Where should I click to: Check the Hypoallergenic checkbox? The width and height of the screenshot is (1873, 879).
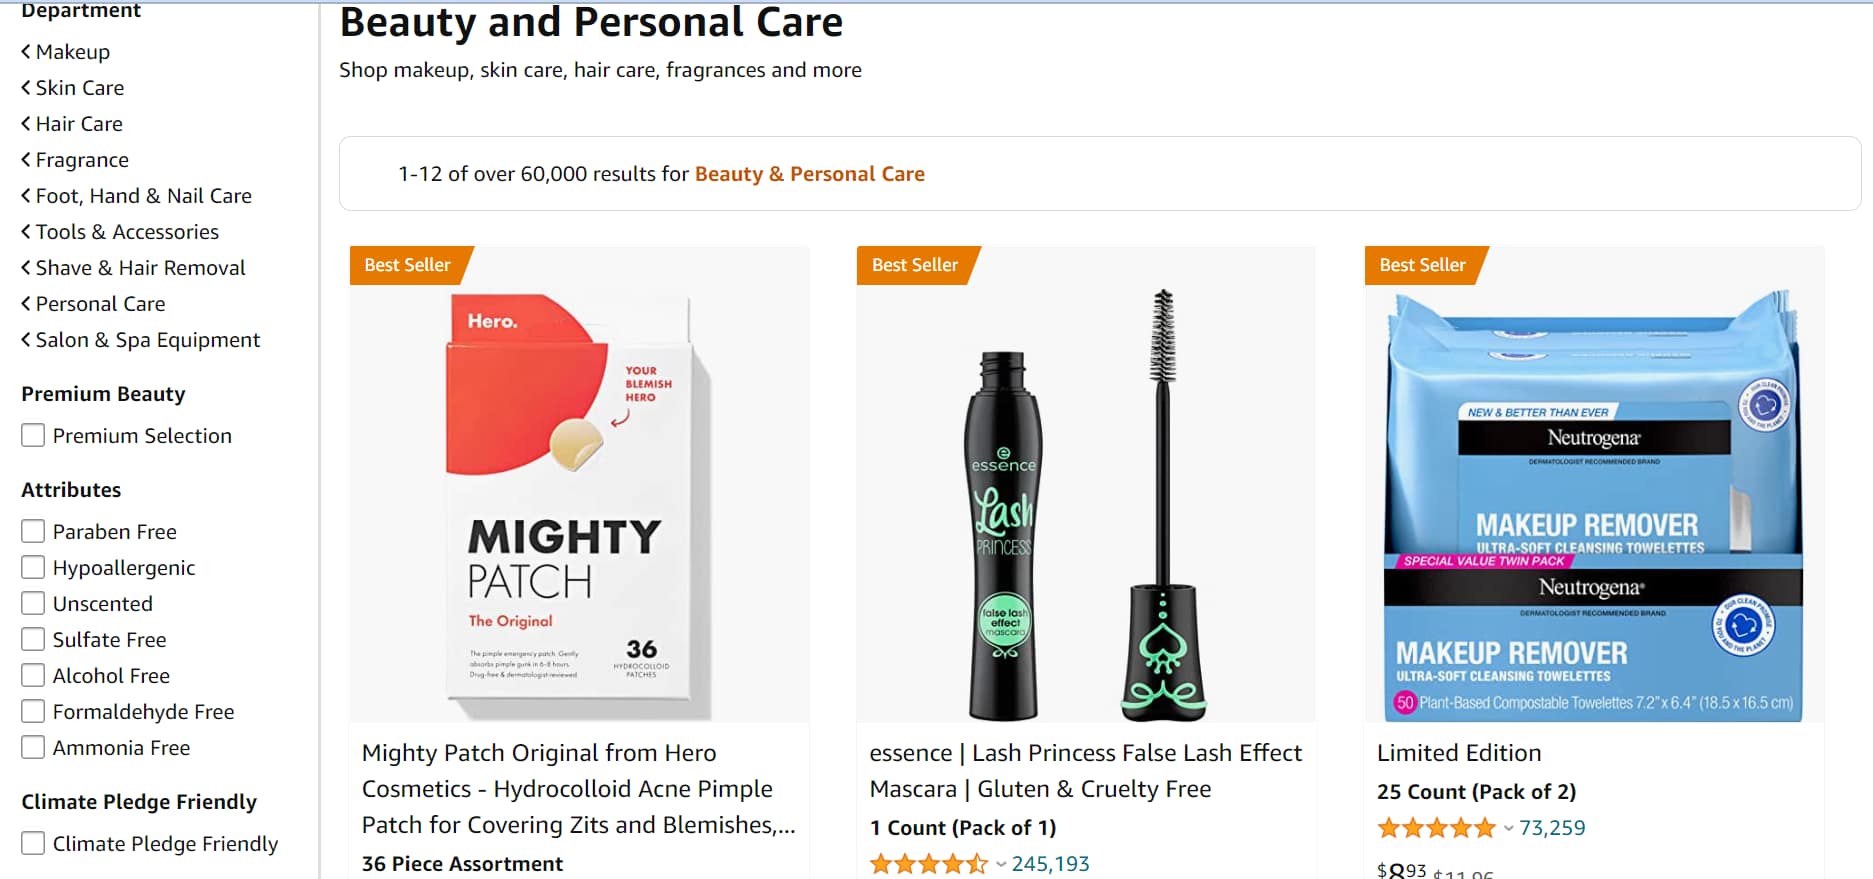pyautogui.click(x=33, y=567)
